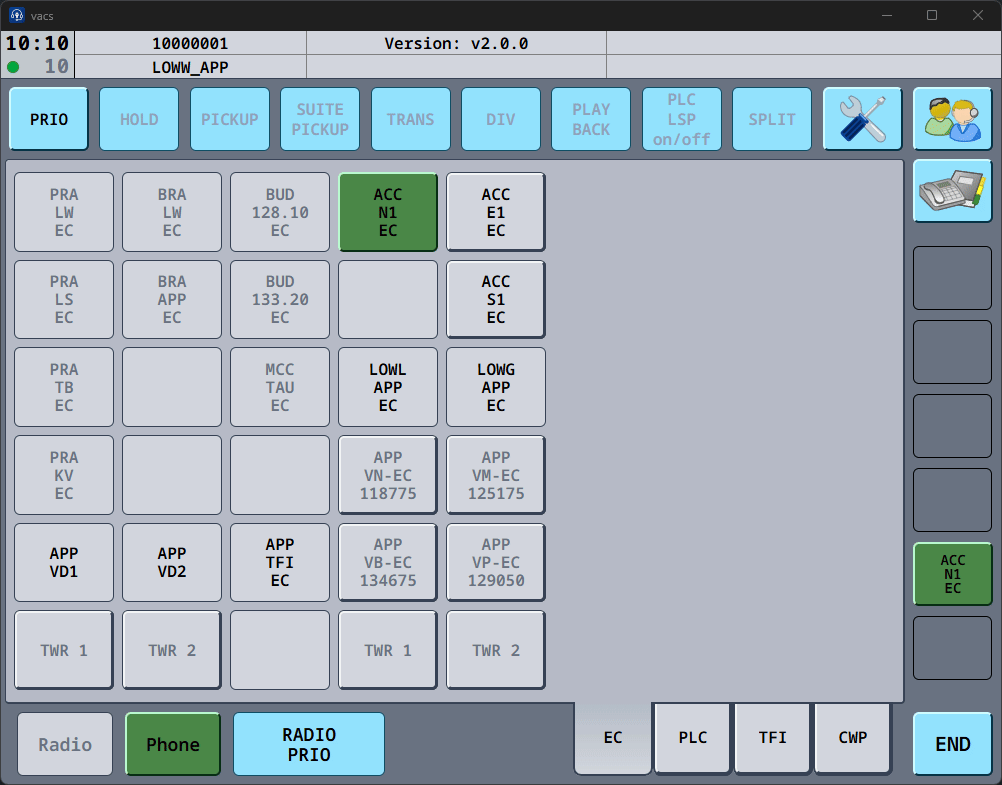This screenshot has width=1002, height=785.
Task: Open the wrench and screwdriver settings icon
Action: coord(862,119)
